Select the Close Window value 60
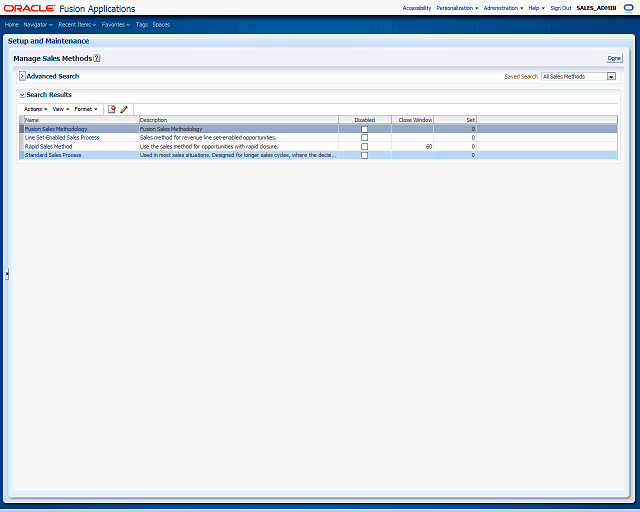 429,147
